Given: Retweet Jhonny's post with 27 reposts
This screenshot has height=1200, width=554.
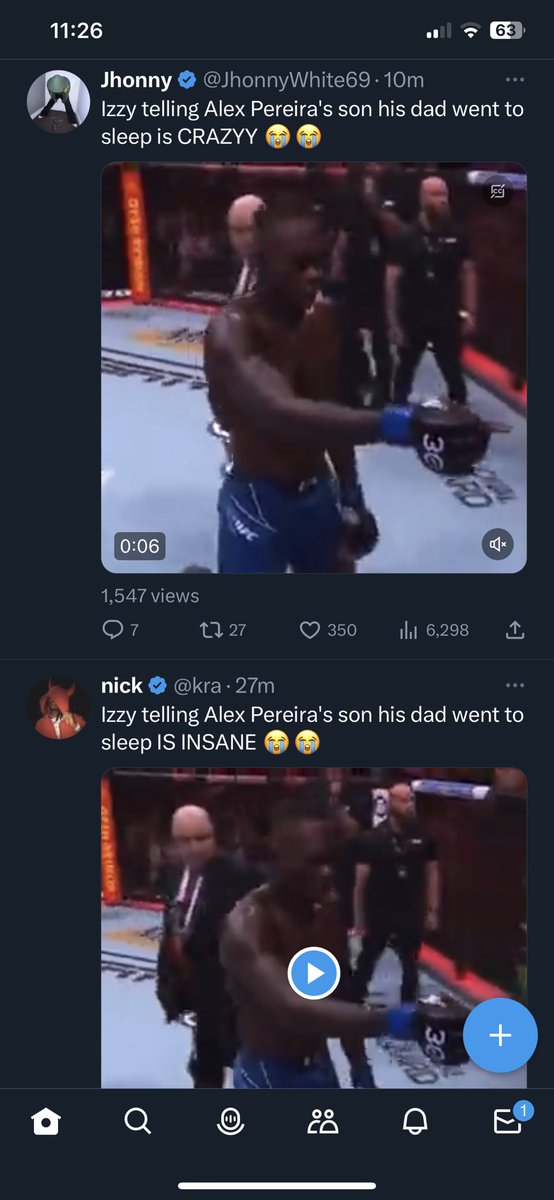Looking at the screenshot, I should [x=211, y=630].
